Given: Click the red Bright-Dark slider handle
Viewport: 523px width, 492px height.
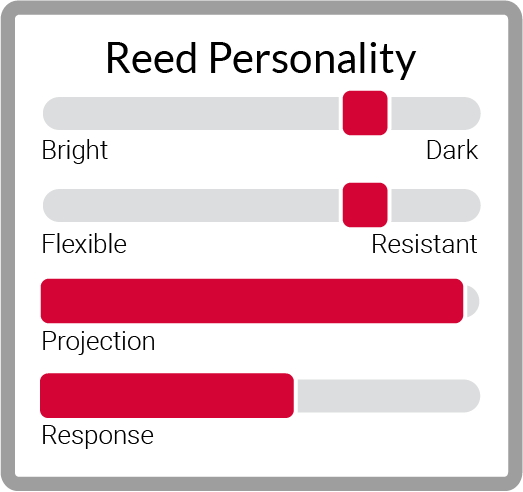Looking at the screenshot, I should (365, 113).
